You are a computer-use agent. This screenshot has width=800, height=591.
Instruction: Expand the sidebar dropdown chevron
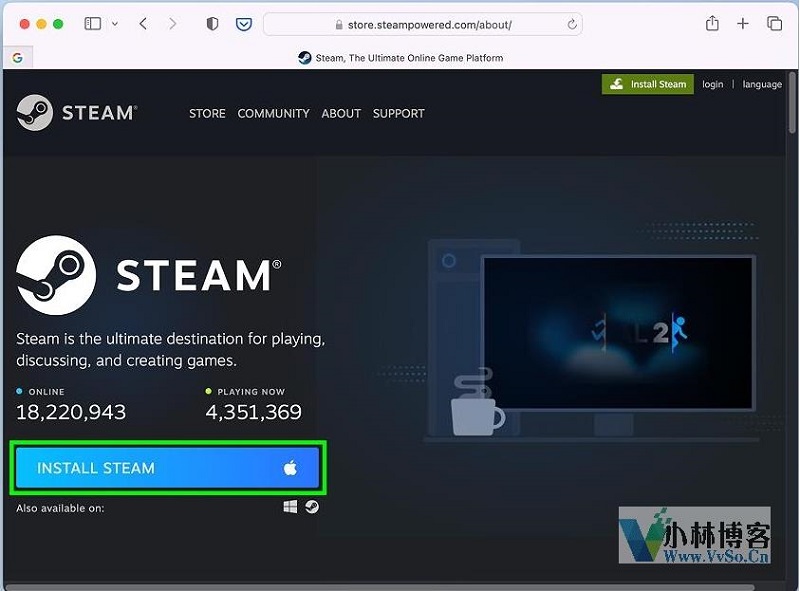[x=115, y=24]
